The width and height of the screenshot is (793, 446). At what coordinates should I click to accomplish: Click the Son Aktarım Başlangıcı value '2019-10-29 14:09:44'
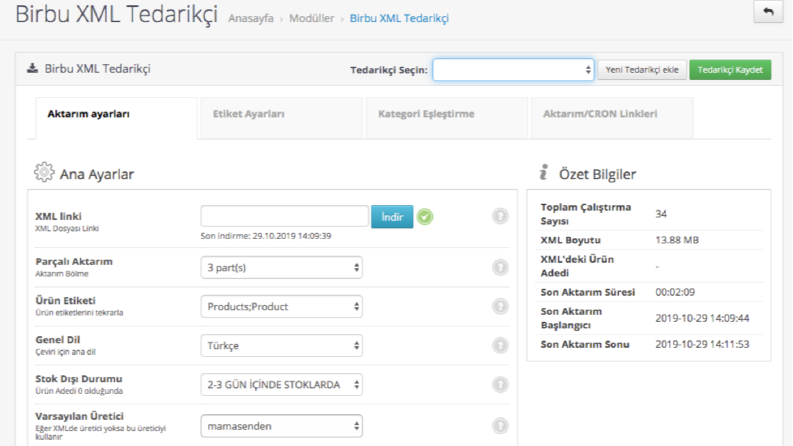pos(702,318)
